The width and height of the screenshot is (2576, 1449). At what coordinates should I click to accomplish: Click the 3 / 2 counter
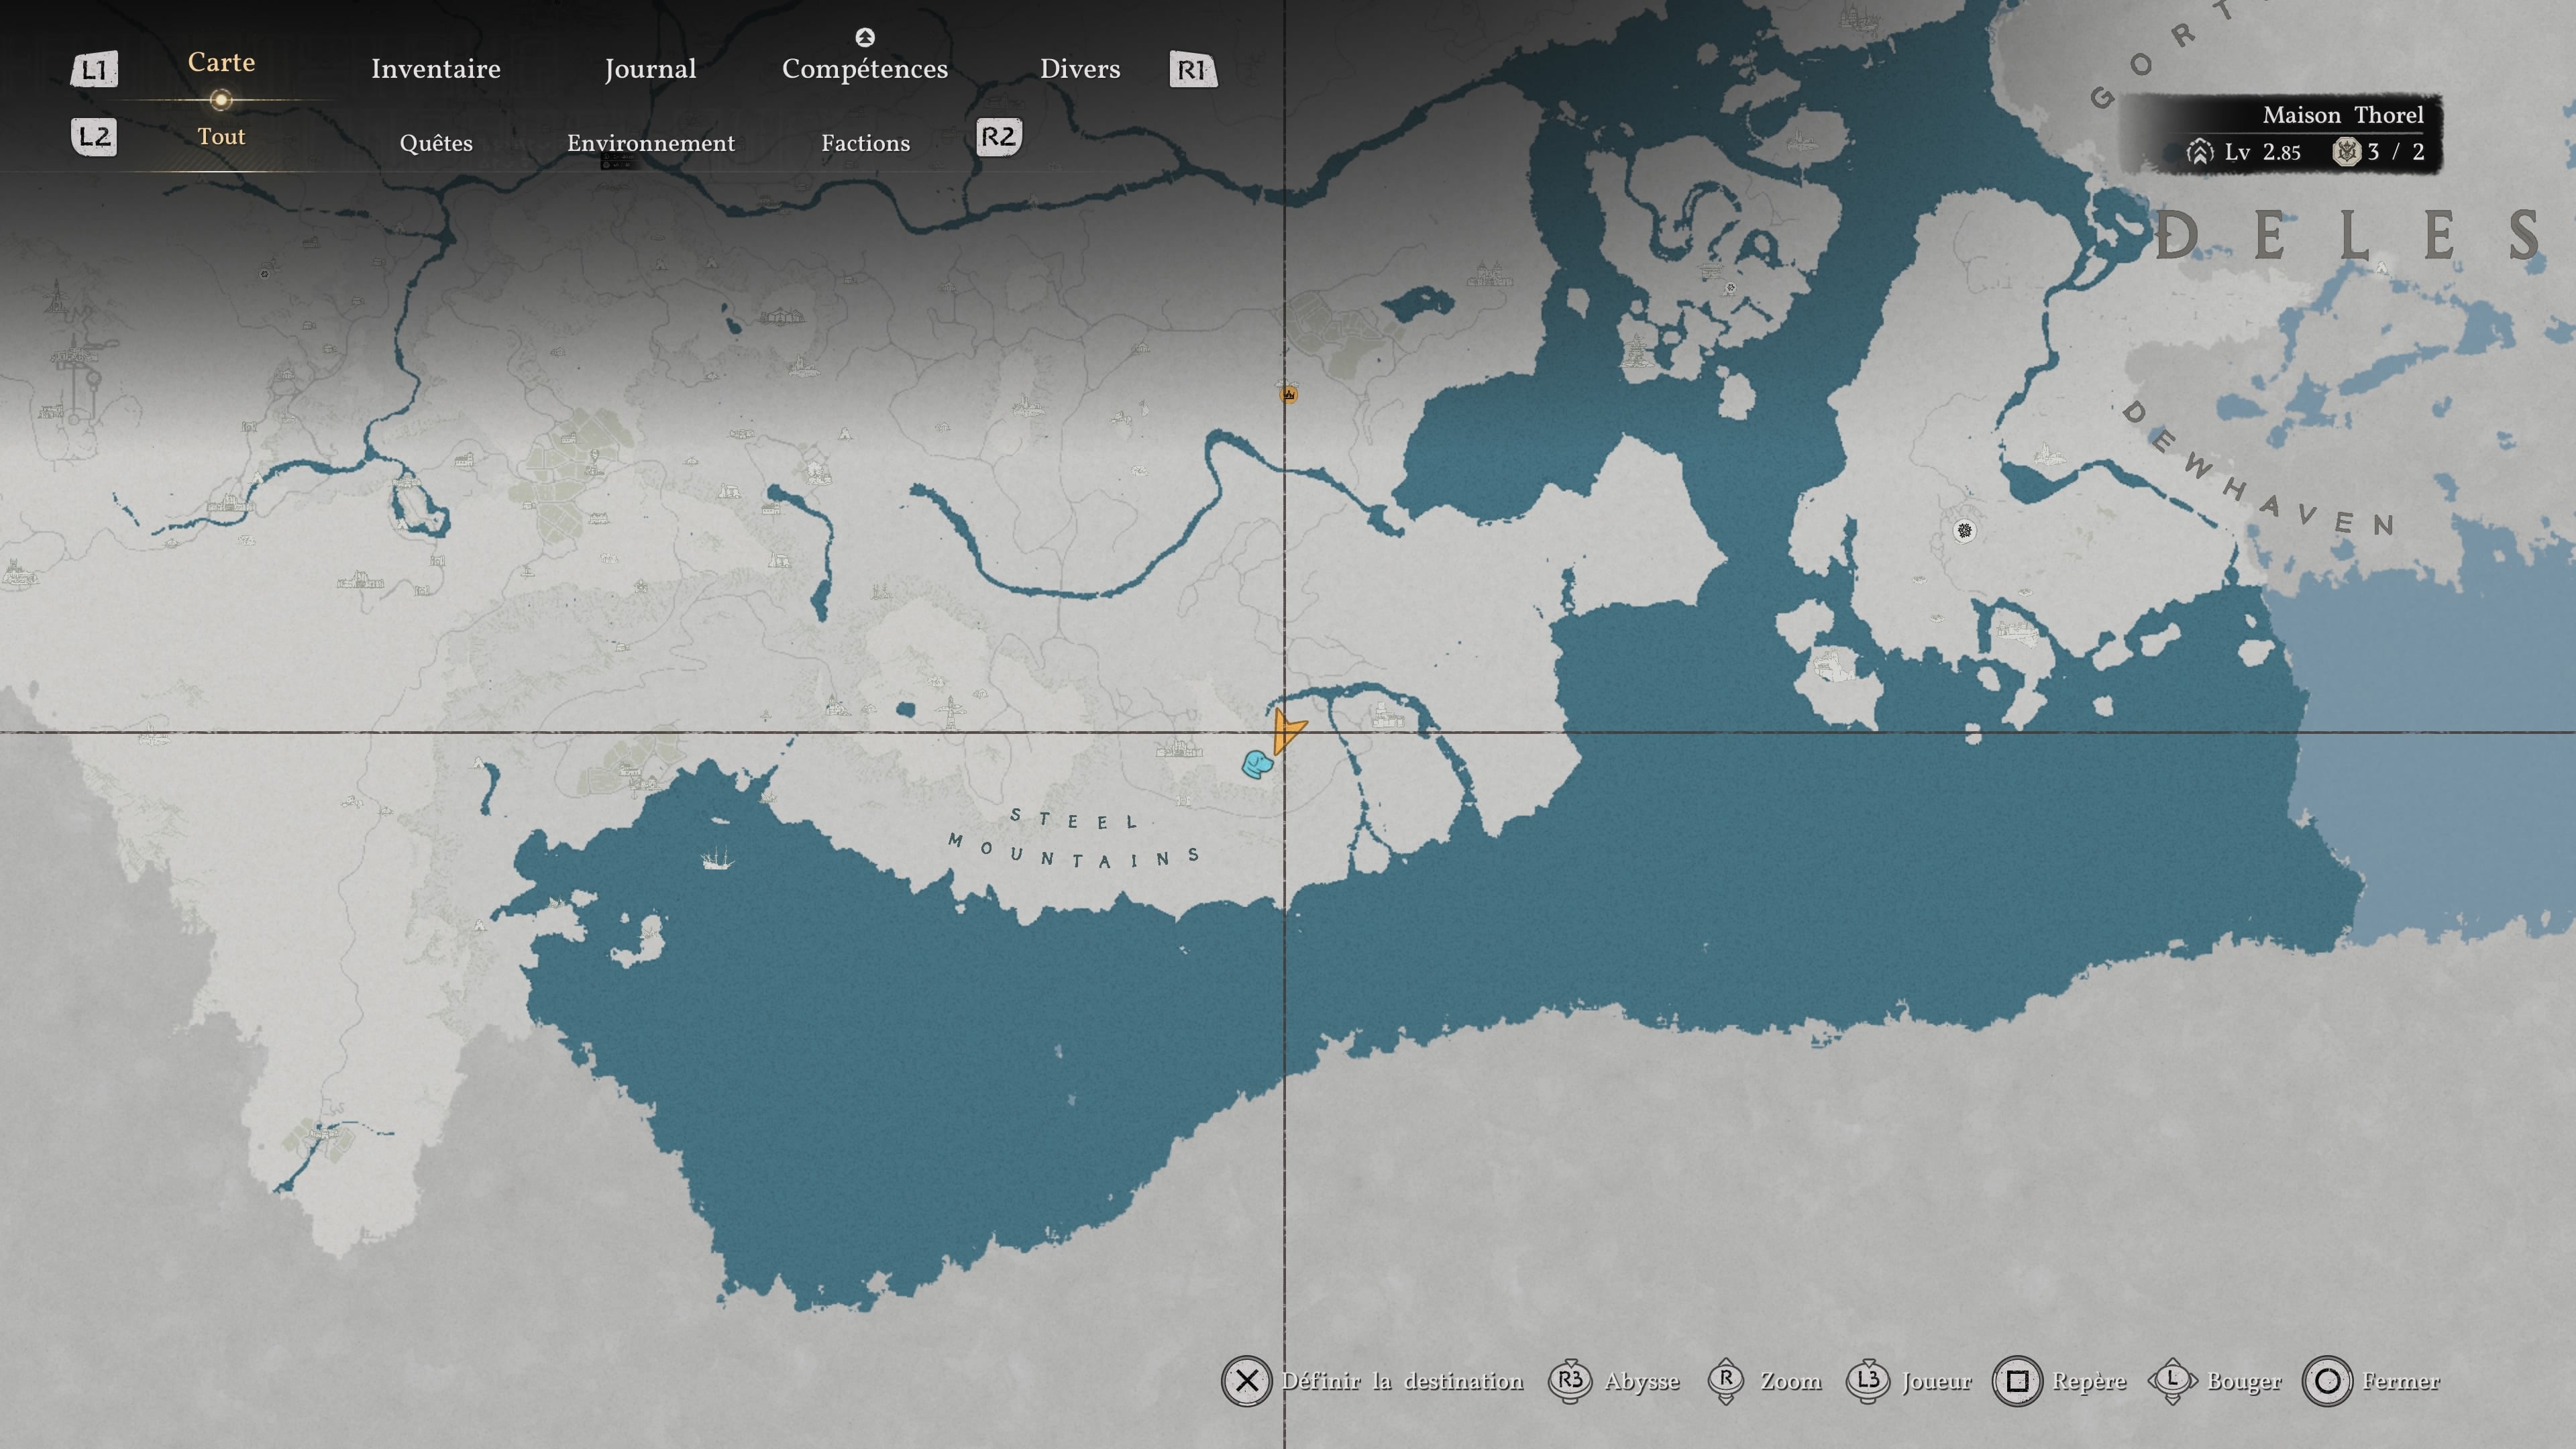[2396, 152]
